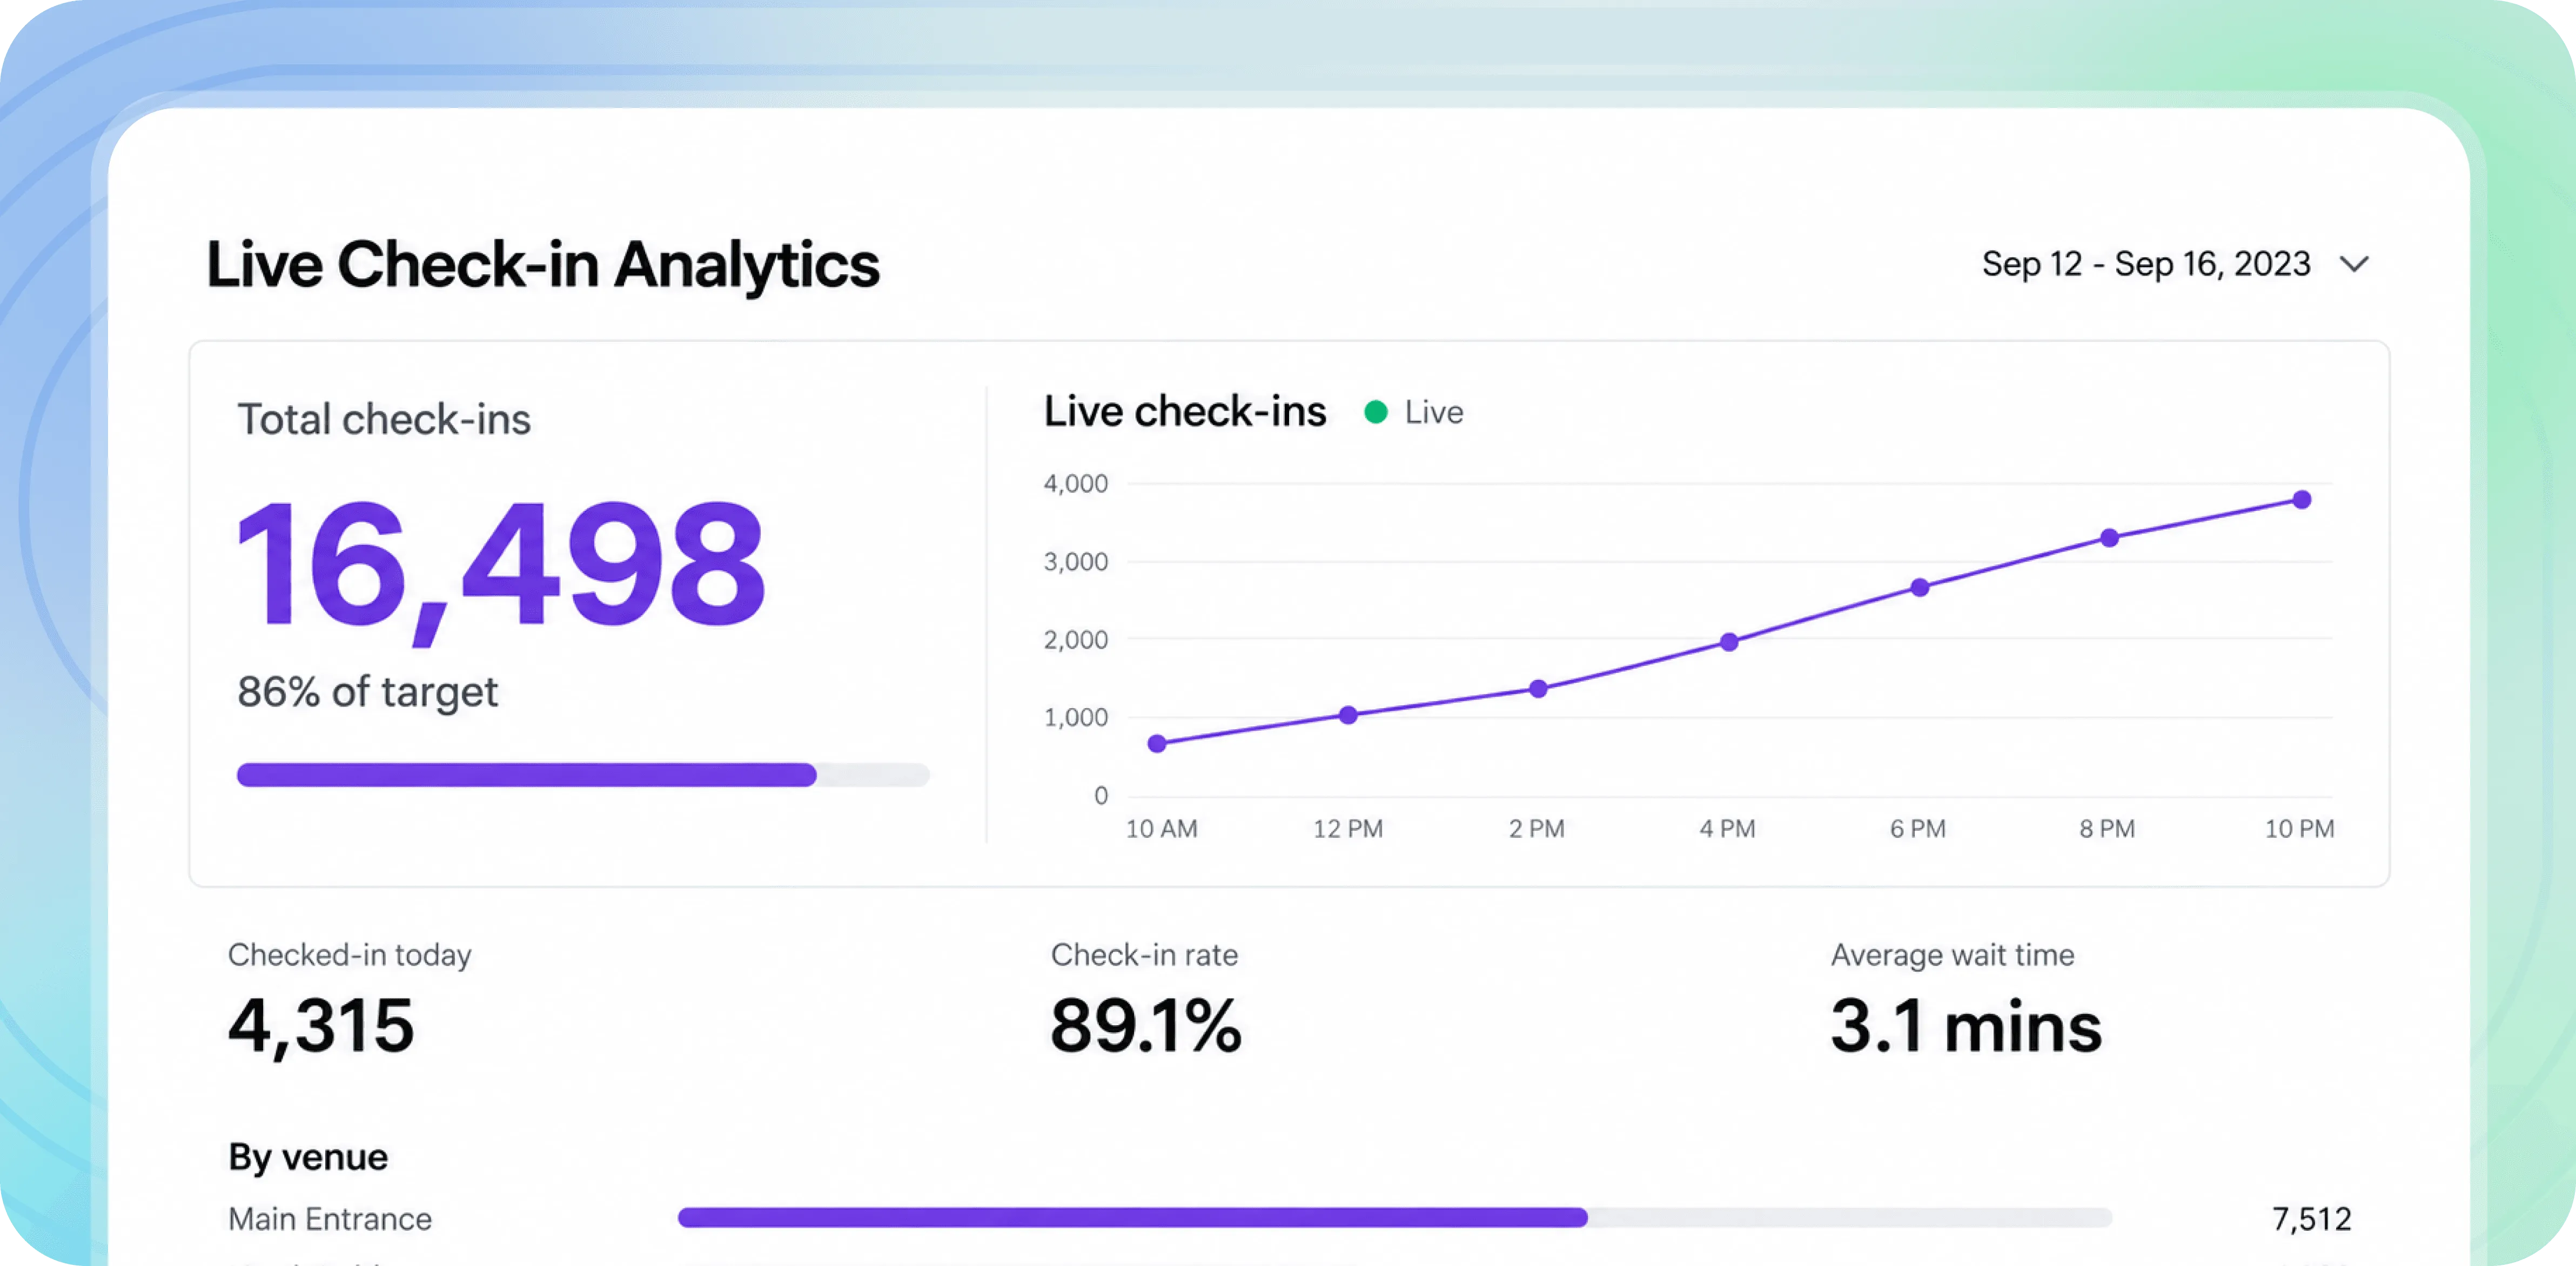Click the Checked-in today label
Viewport: 2576px width, 1266px height.
[349, 955]
